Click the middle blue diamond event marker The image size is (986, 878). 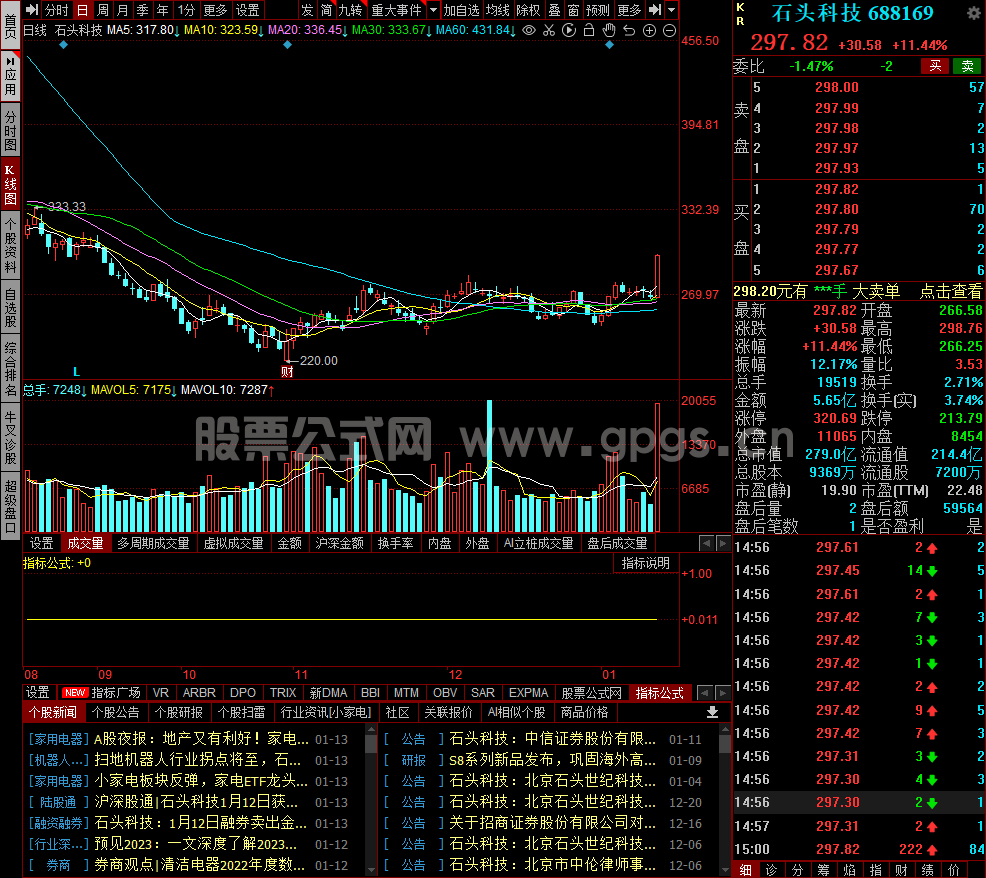[x=287, y=45]
